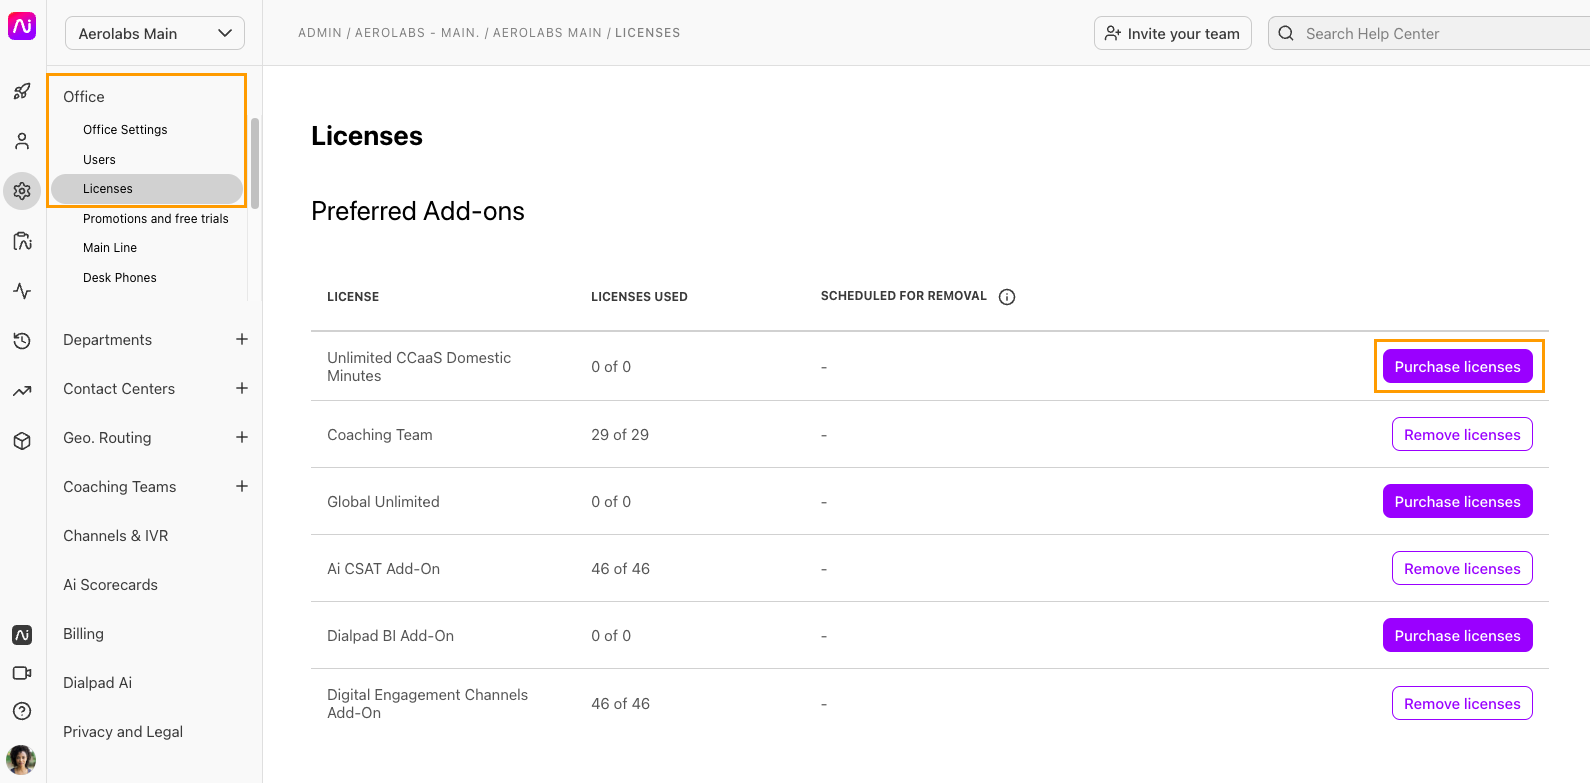
Task: Remove licenses for Digital Engagement Channels Add-On
Action: tap(1462, 704)
